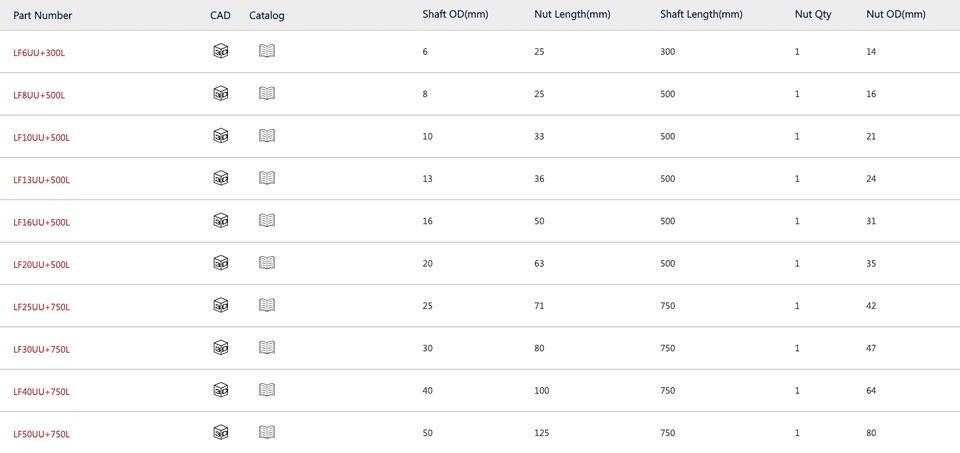Open catalog book icon for LF6UU+300L
Screen dimensions: 960x453
pyautogui.click(x=267, y=51)
